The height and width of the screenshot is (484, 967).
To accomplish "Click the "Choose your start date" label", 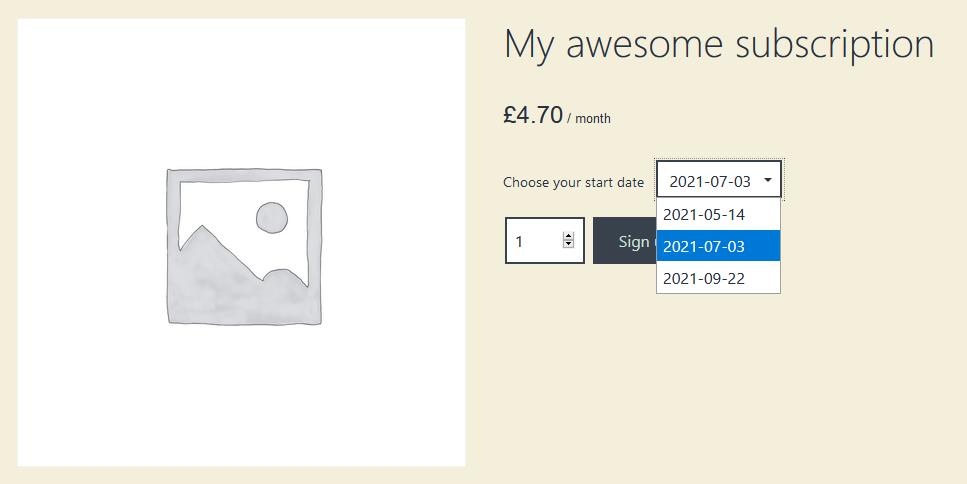I will click(x=574, y=183).
